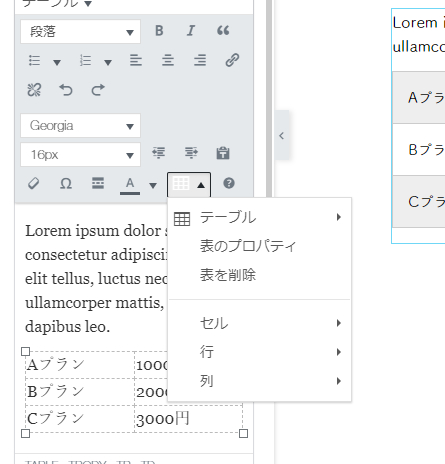The width and height of the screenshot is (445, 464).
Task: Open keyboard shortcuts help icon
Action: coord(229,183)
